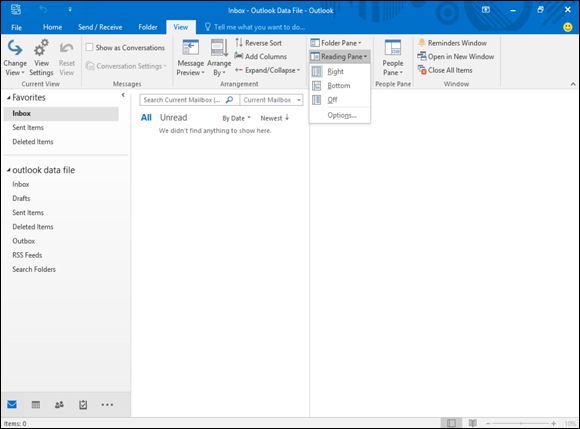This screenshot has height=429, width=580.
Task: Open the ribbon display options
Action: (486, 10)
